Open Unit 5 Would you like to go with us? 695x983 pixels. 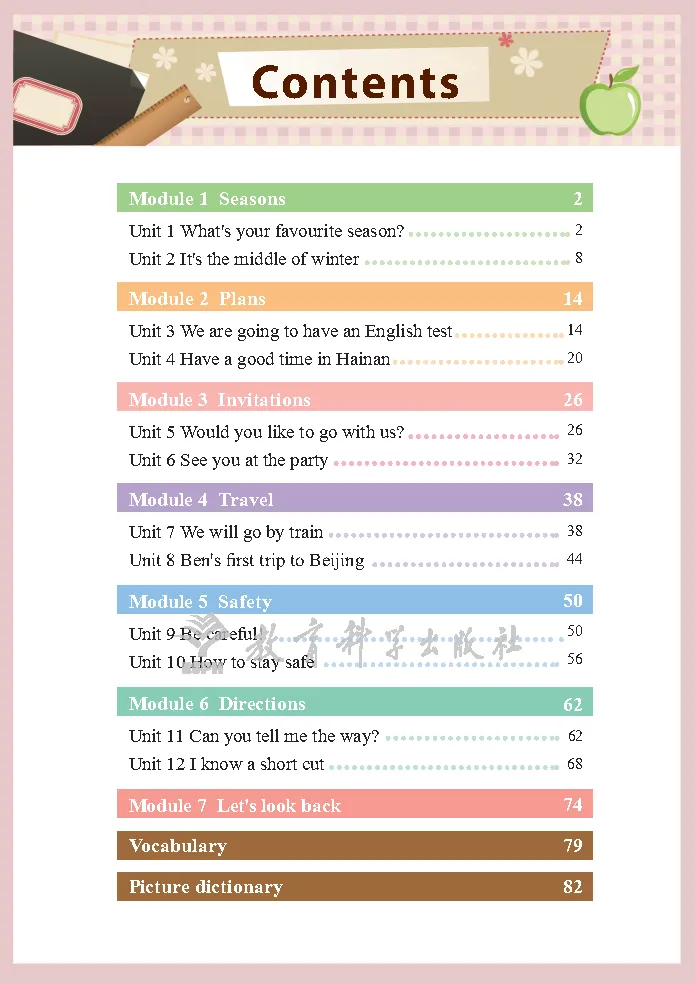click(x=267, y=432)
